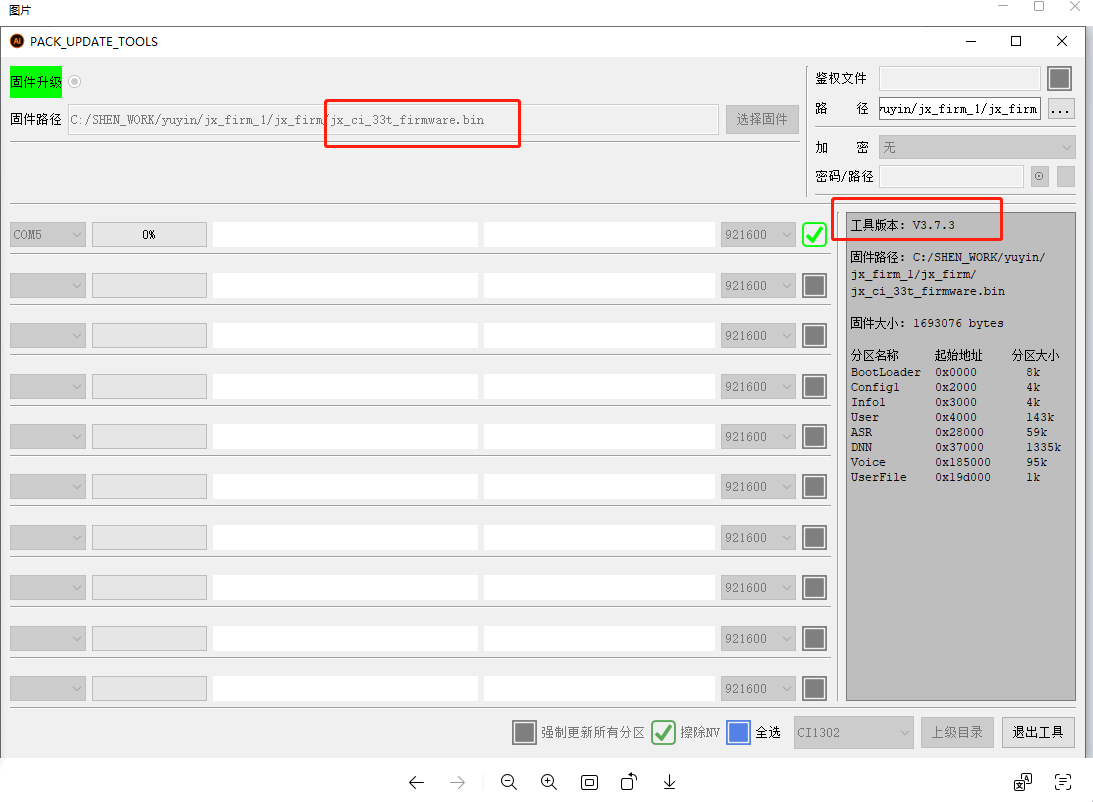Expand the CI1302 chip model dropdown
1093x802 pixels.
tap(853, 732)
